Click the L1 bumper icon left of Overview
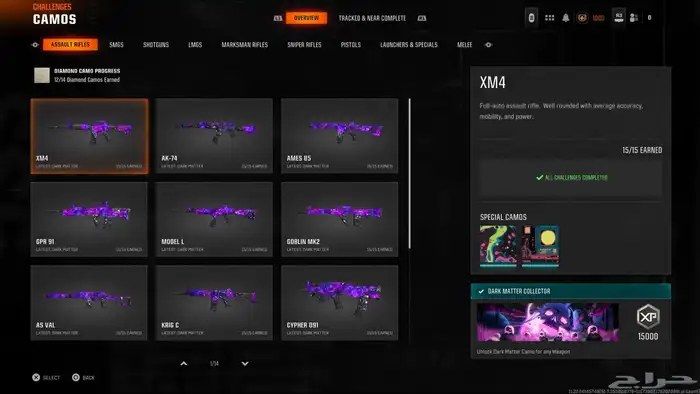The image size is (700, 394). pyautogui.click(x=278, y=18)
